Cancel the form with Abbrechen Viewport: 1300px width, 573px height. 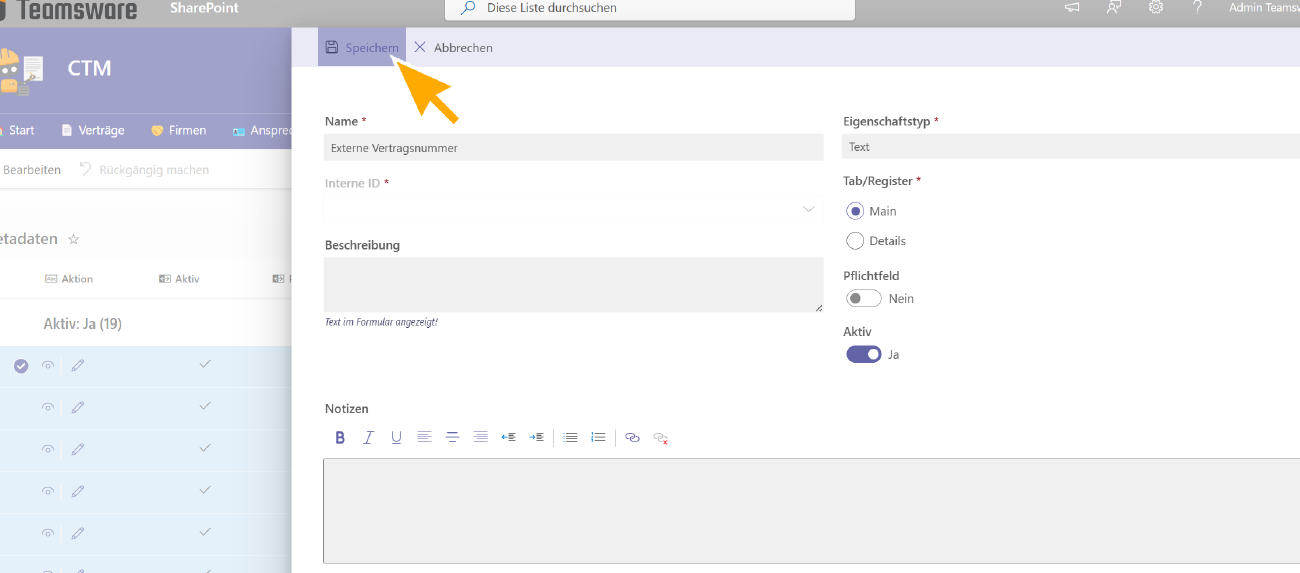[453, 48]
